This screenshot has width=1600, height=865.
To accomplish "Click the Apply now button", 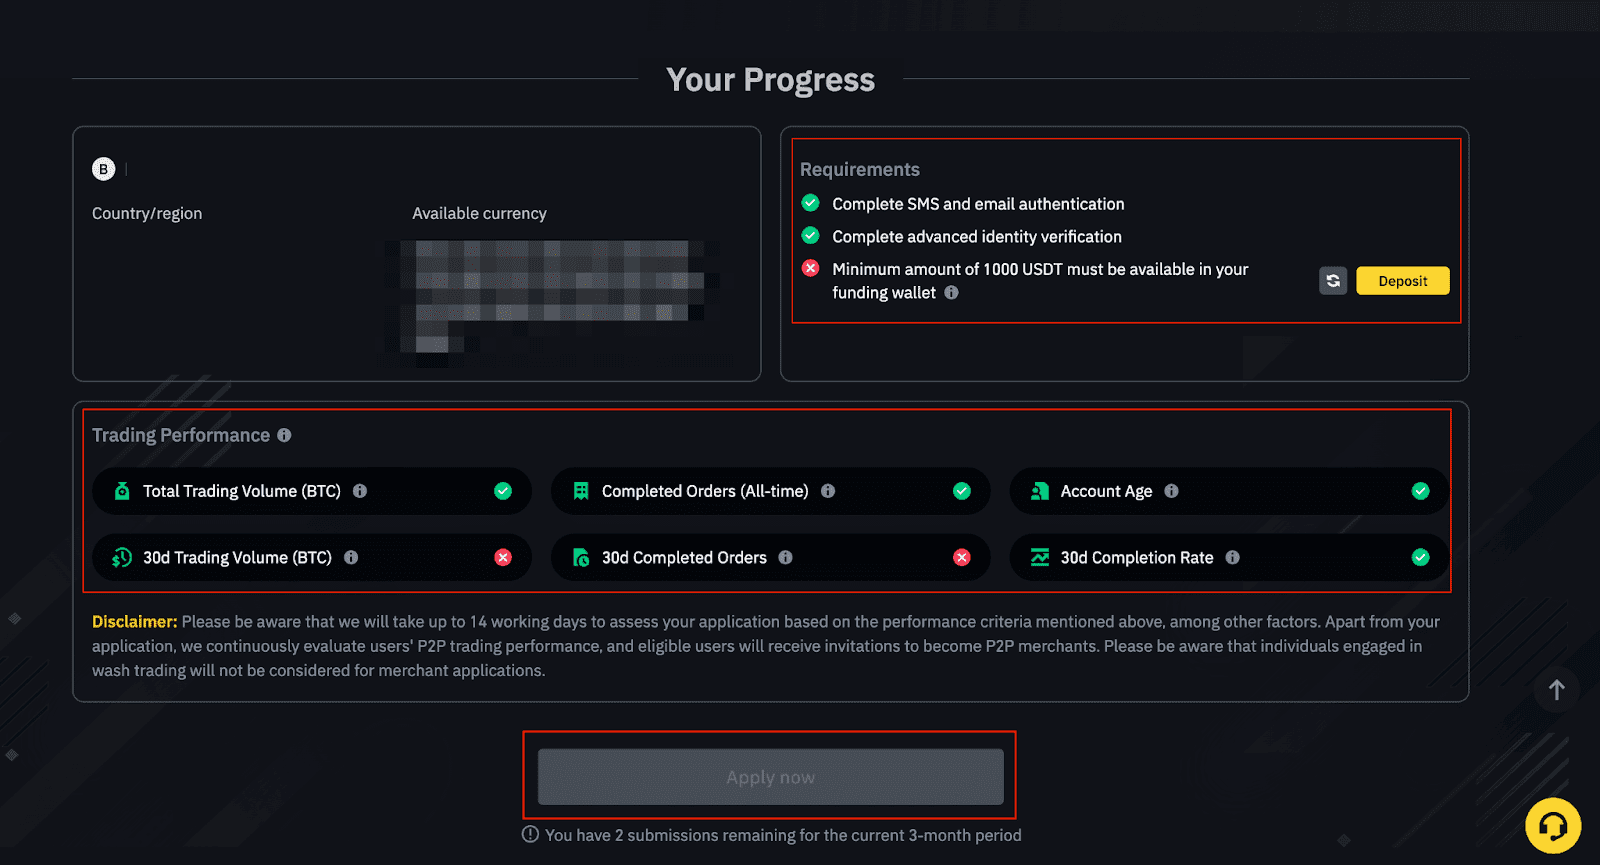I will click(x=770, y=776).
